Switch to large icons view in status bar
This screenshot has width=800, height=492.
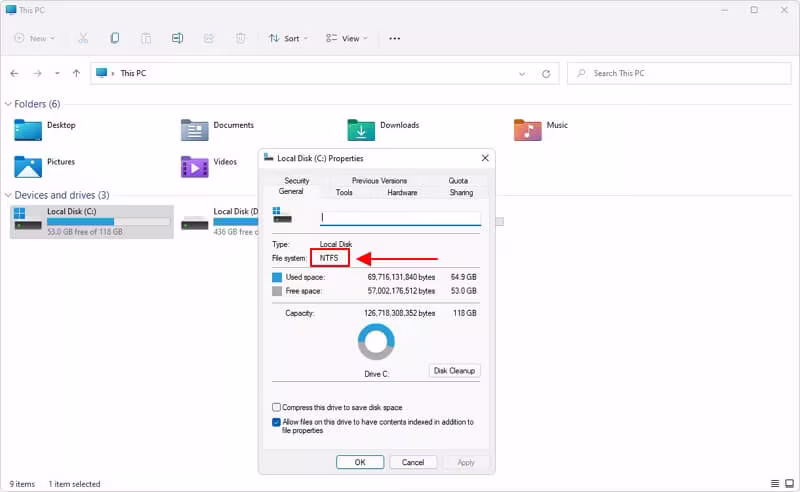[x=789, y=483]
